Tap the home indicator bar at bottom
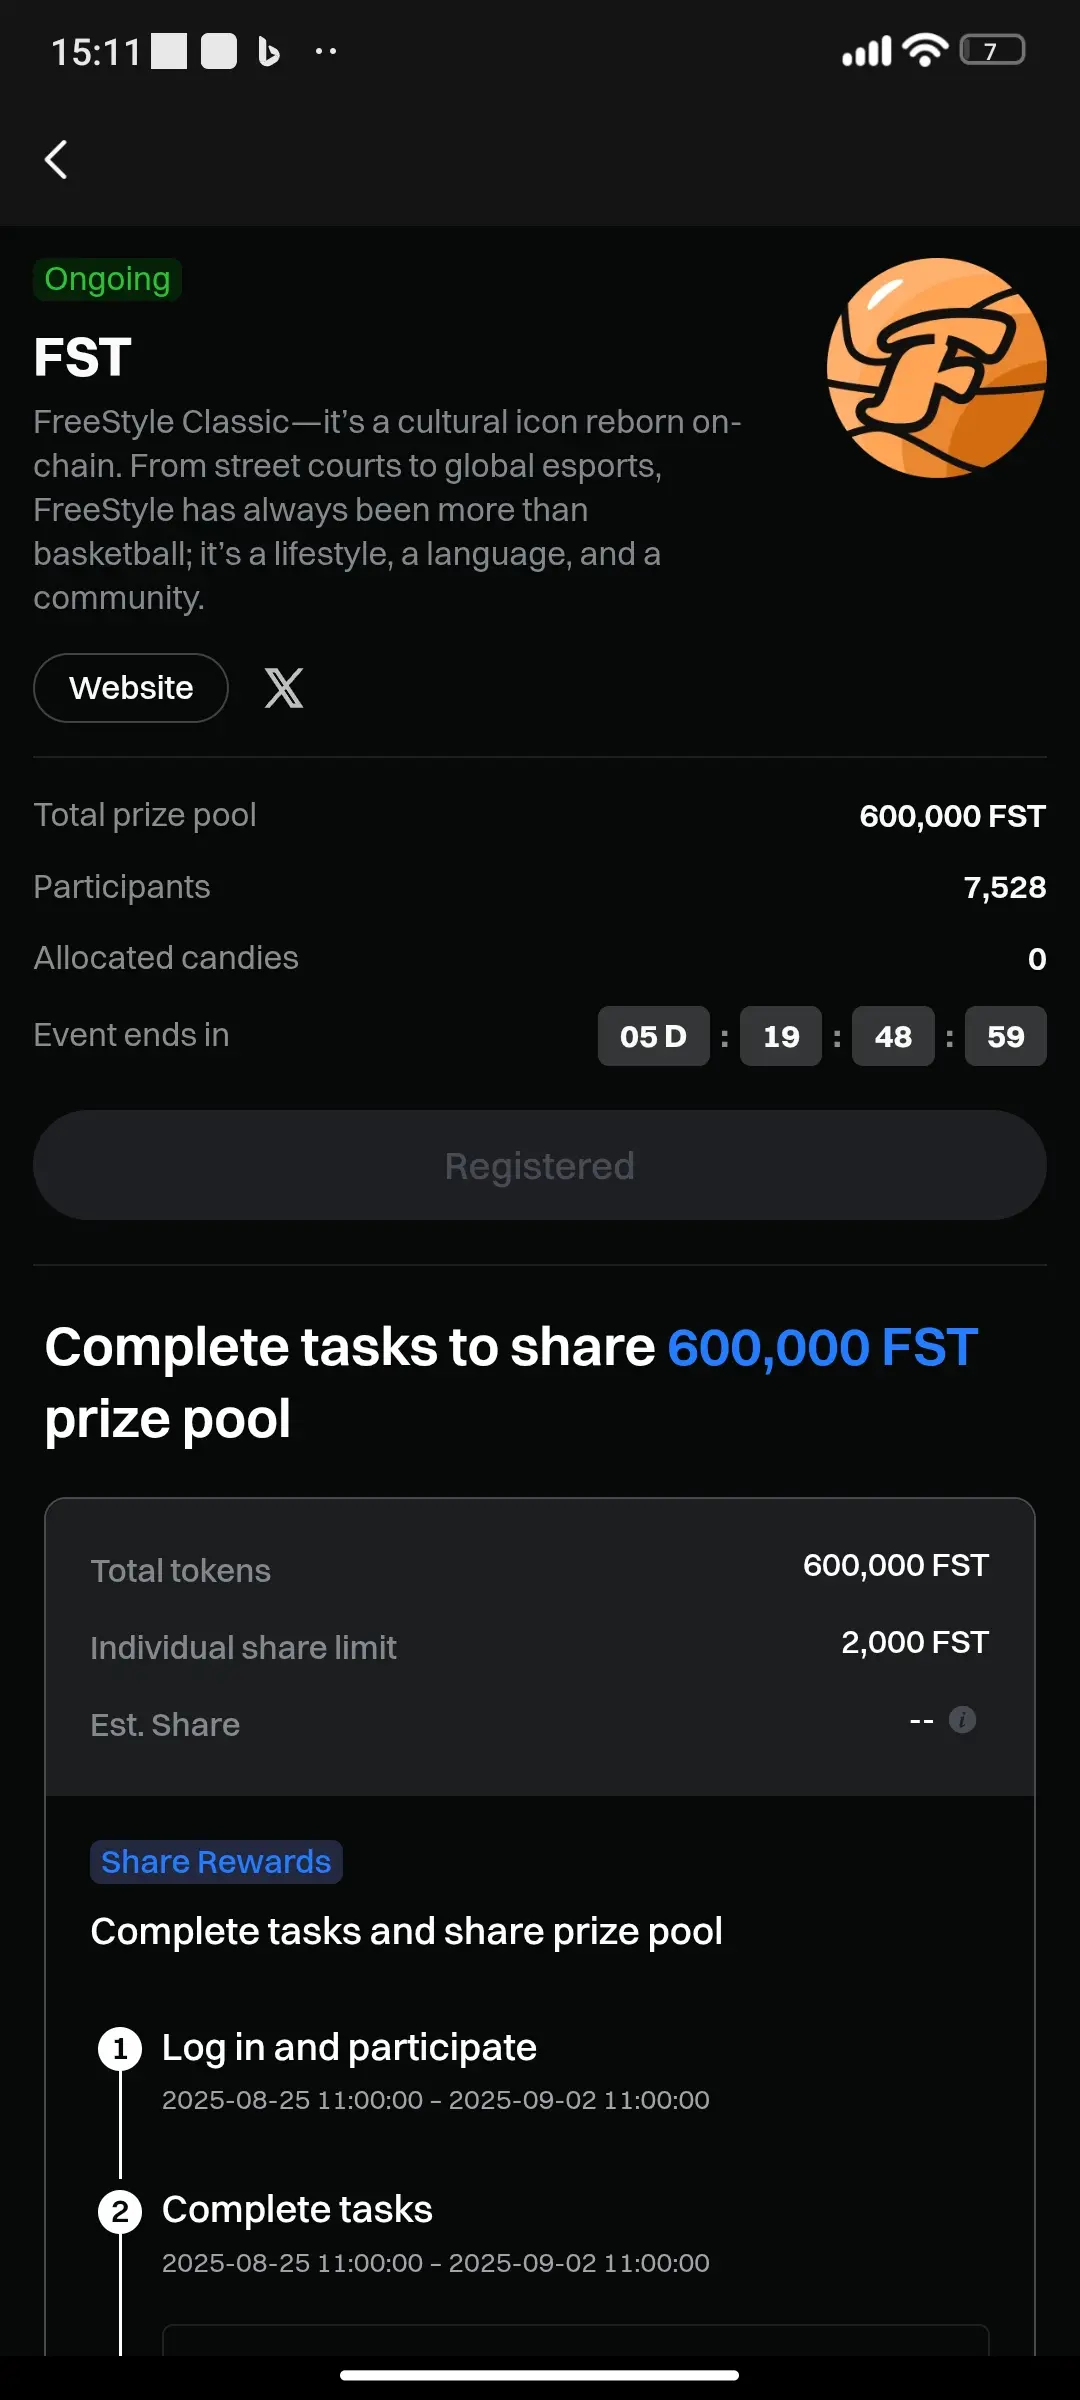Screen dimensions: 1080x2400 (x=540, y=2375)
